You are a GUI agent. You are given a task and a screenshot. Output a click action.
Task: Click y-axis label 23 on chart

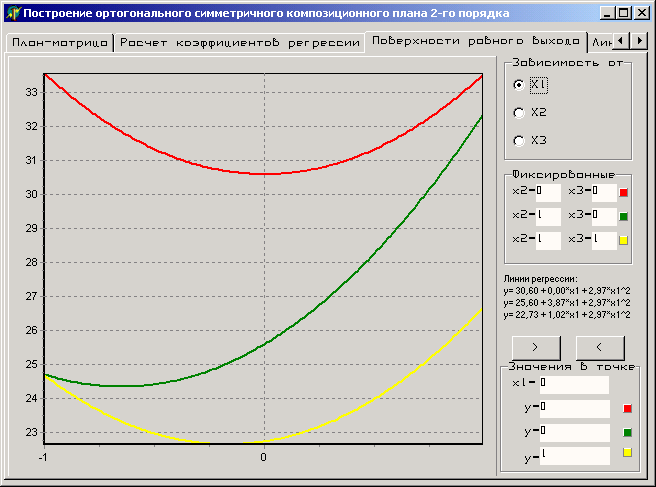pyautogui.click(x=31, y=432)
